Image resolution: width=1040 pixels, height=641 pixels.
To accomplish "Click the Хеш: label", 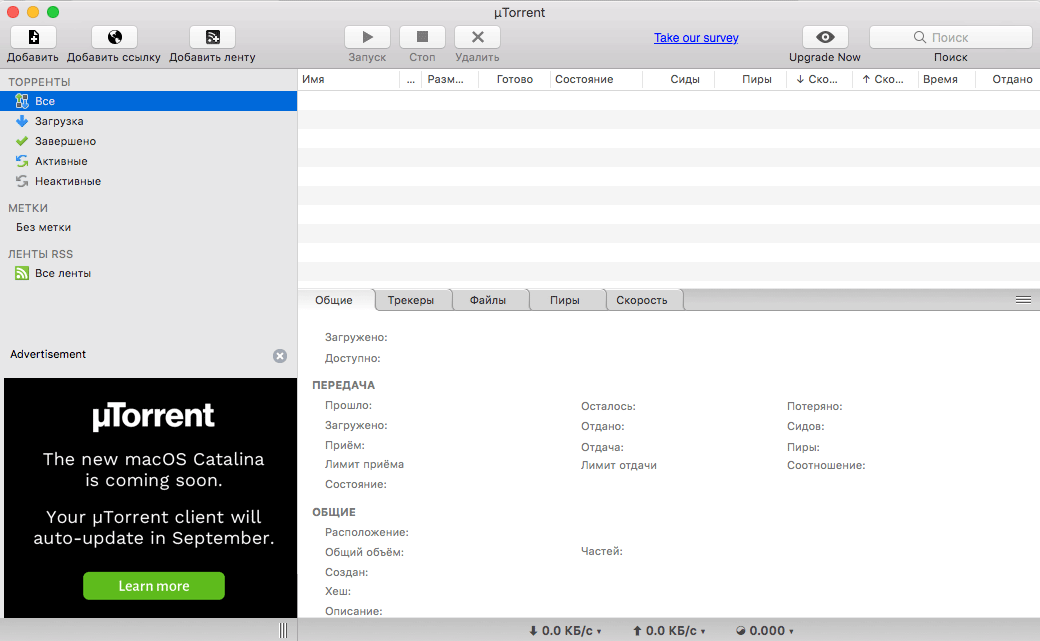I will 338,591.
